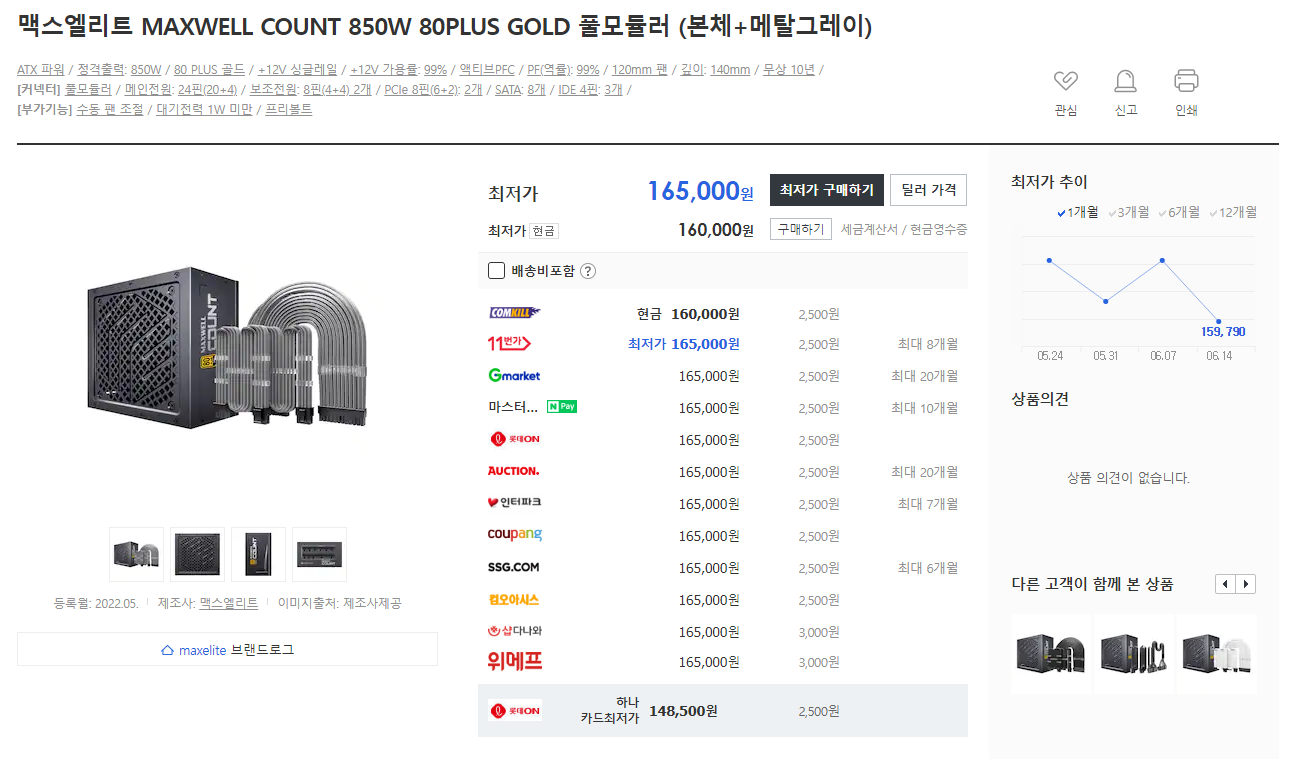Screen dimensions: 1296x781
Task: Click COMKILL's 현금 160,000원 price
Action: [x=688, y=313]
